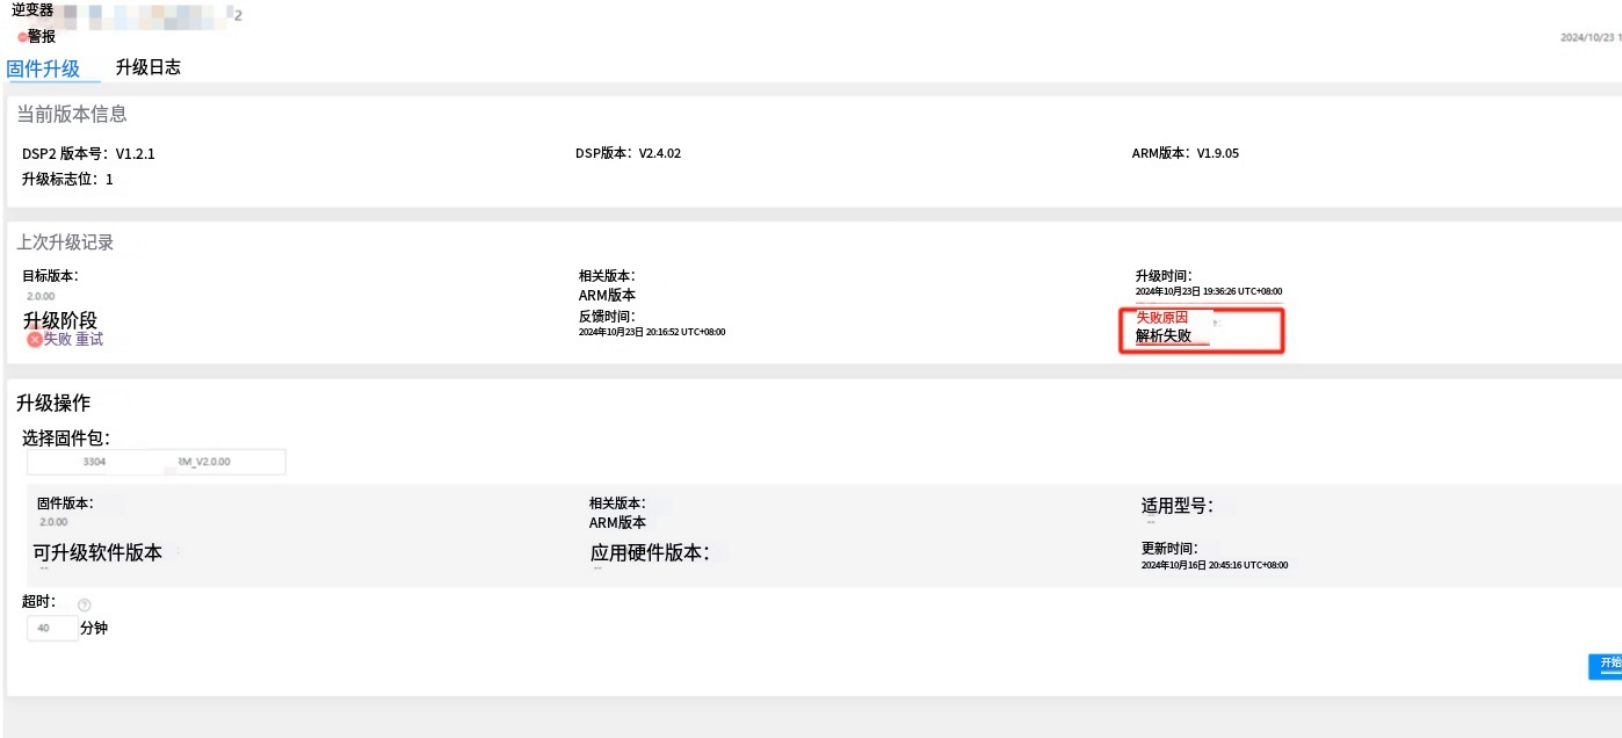Open the 升级日志 tab
Image resolution: width=1622 pixels, height=738 pixels.
[x=148, y=67]
